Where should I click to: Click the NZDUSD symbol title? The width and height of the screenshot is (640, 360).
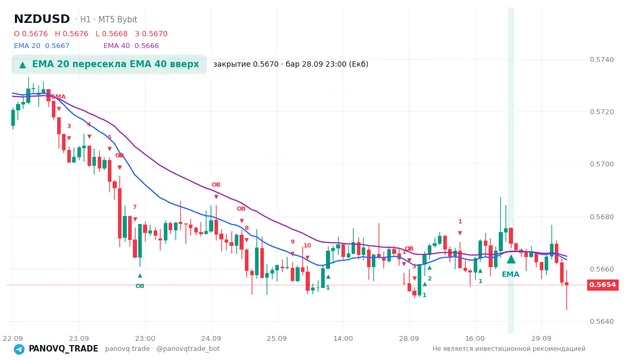42,19
